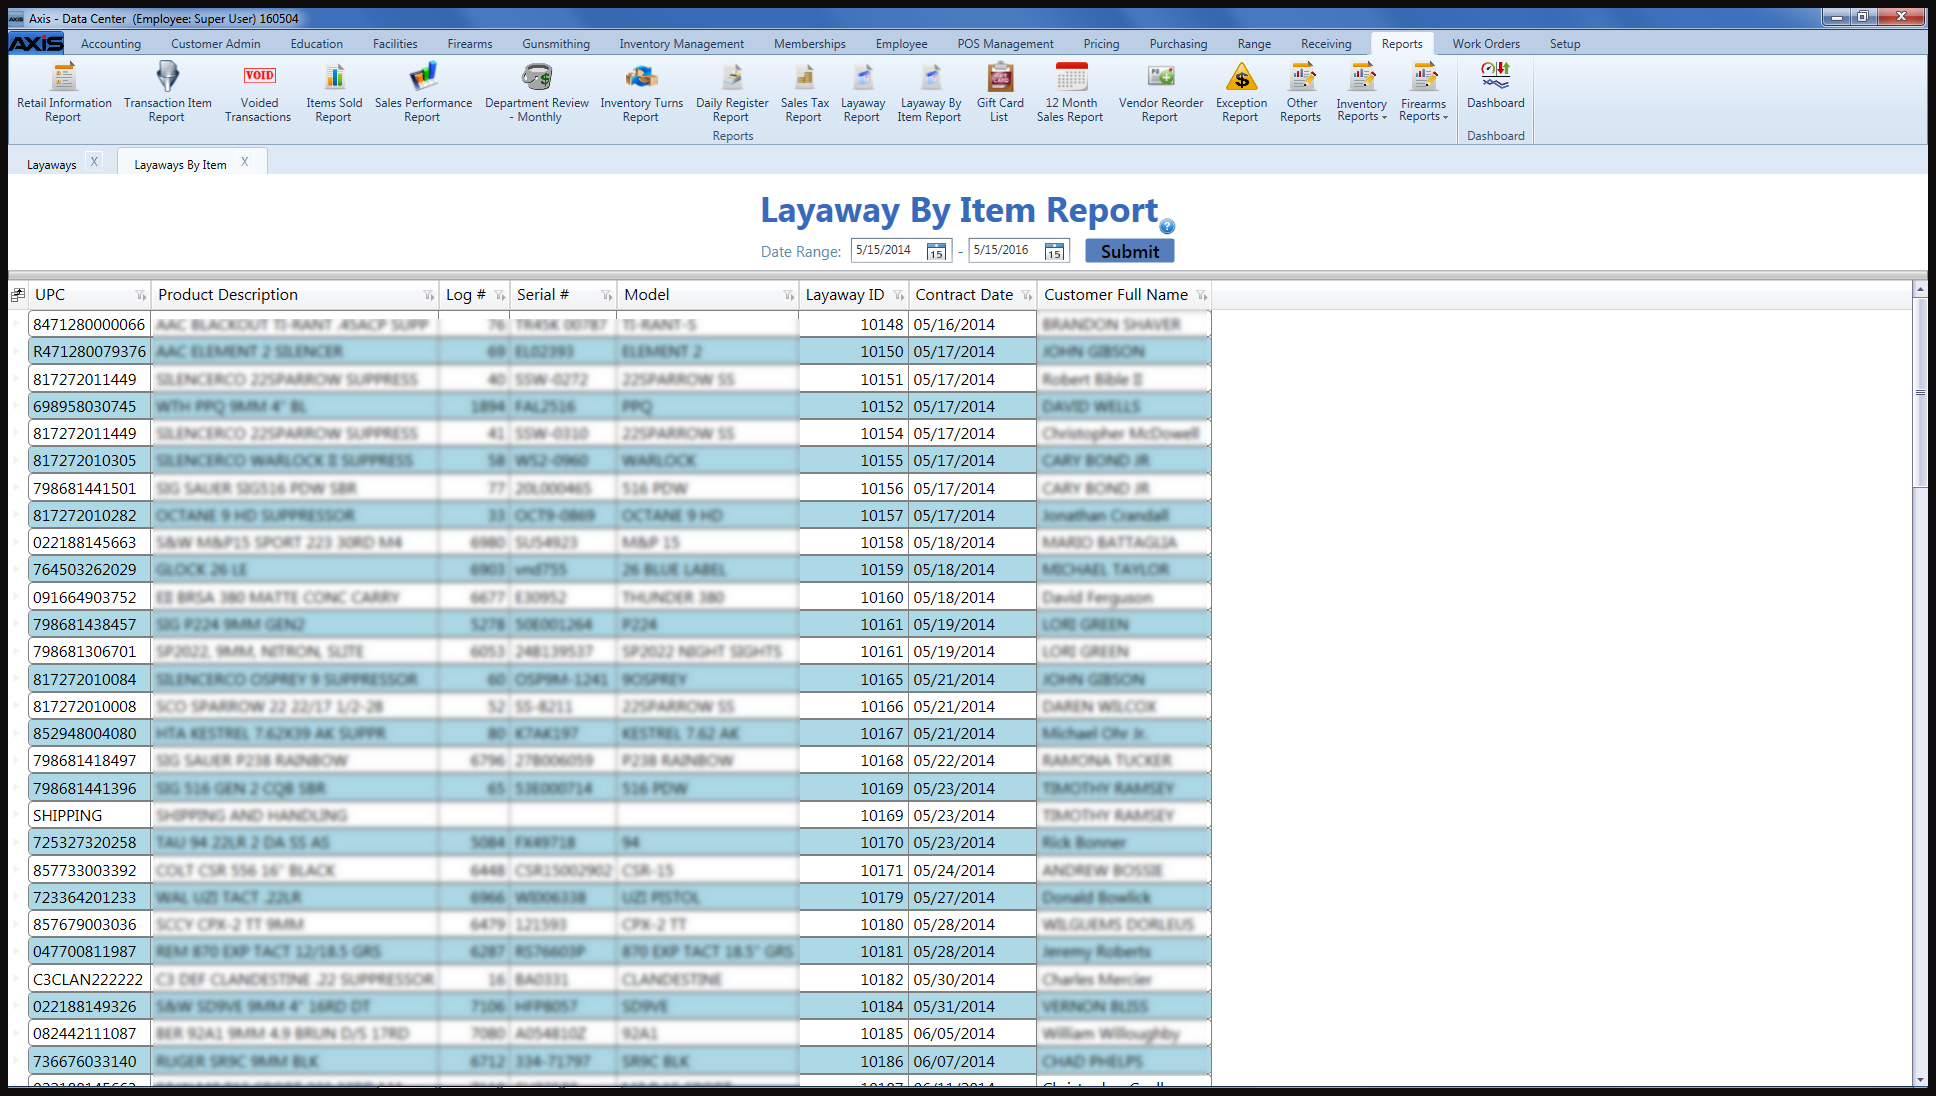The height and width of the screenshot is (1096, 1936).
Task: Select the row with UPC SHIPPING
Action: tap(619, 816)
